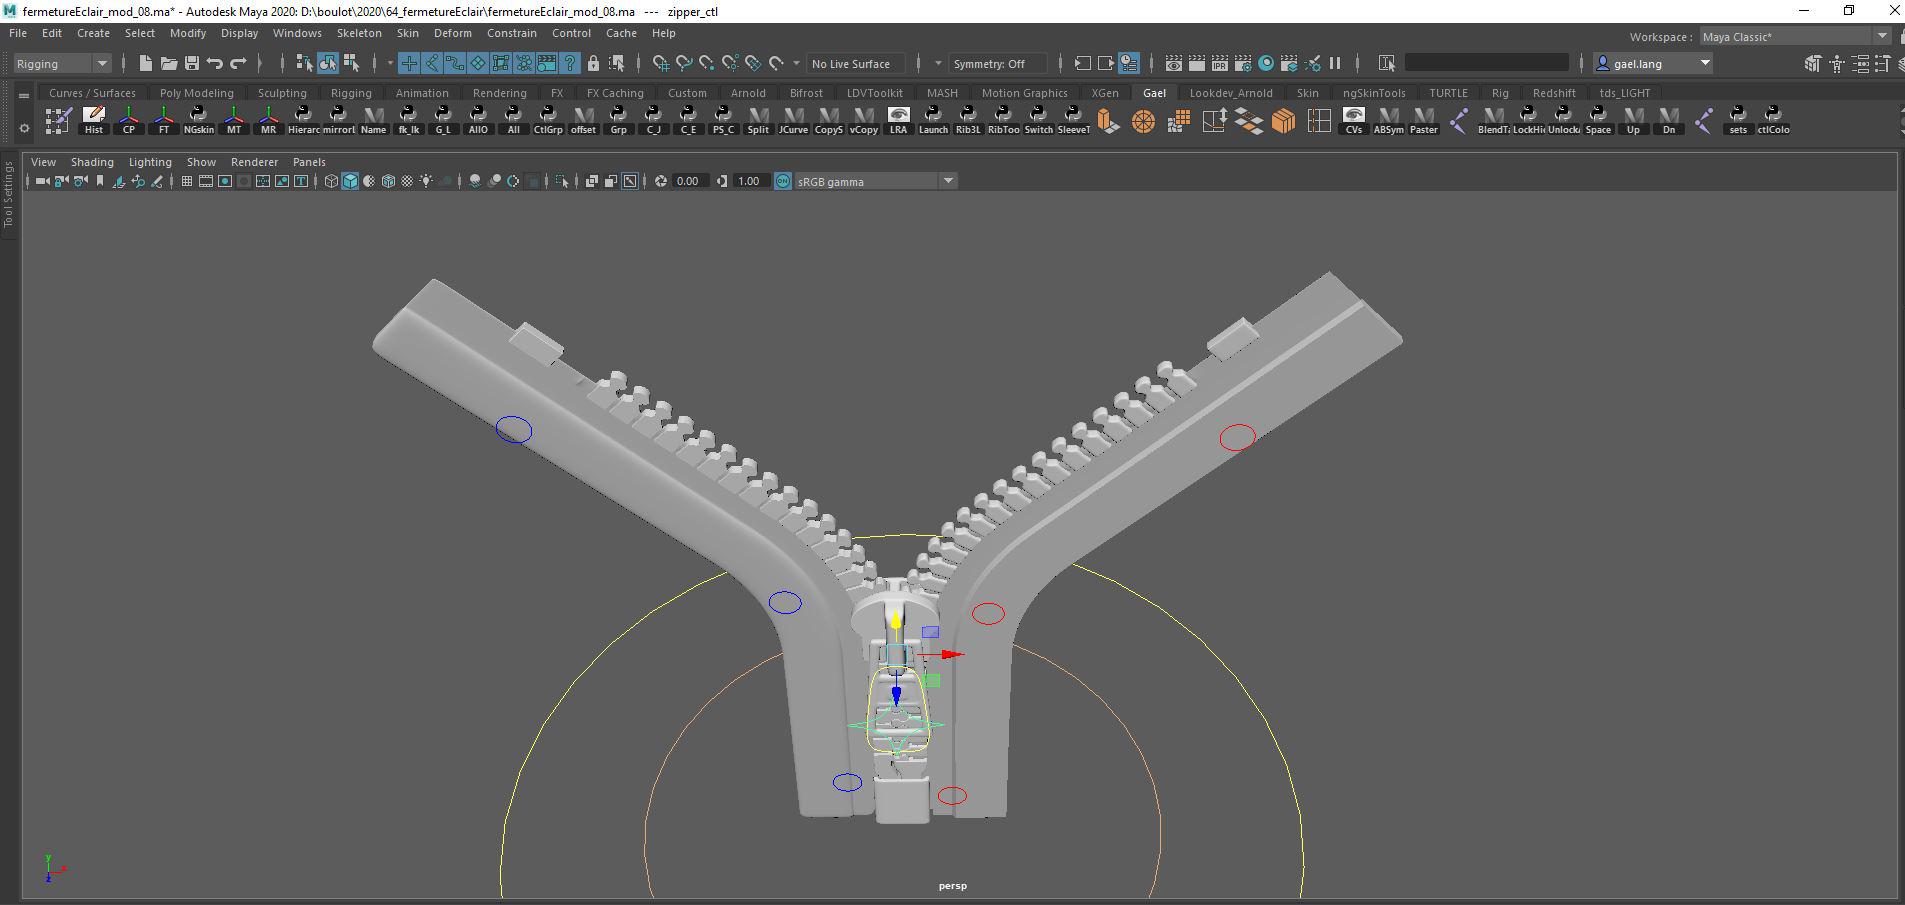This screenshot has width=1905, height=905.
Task: Click the ctlColo shelf script
Action: coord(1772,119)
